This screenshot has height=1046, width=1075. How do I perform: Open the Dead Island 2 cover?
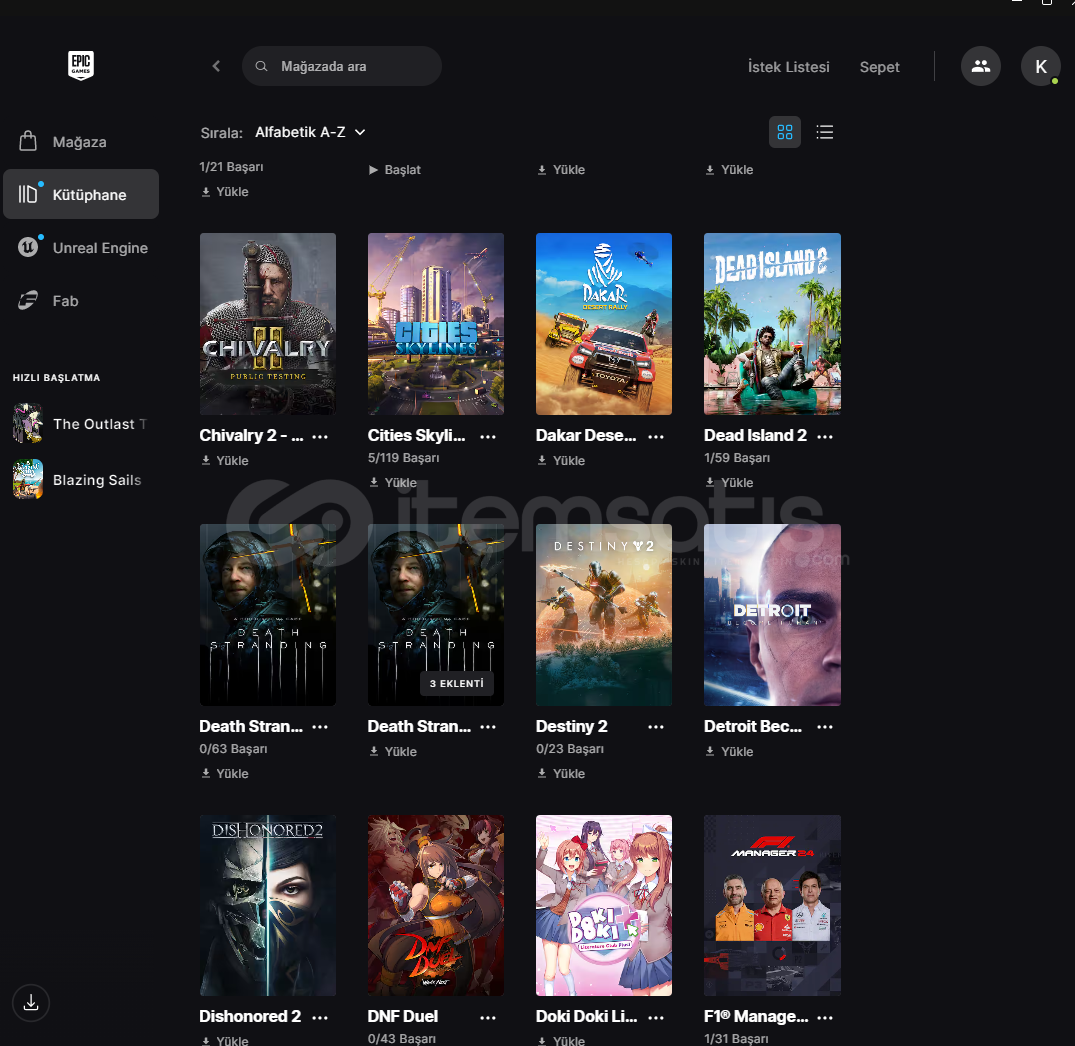coord(772,324)
